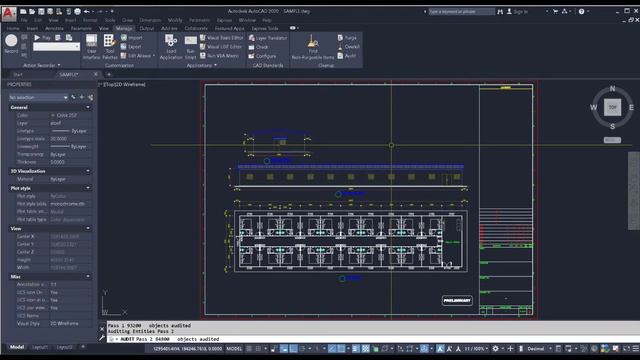Viewport: 640px width, 360px height.
Task: Toggle snap mode in status bar
Action: pyautogui.click(x=258, y=349)
